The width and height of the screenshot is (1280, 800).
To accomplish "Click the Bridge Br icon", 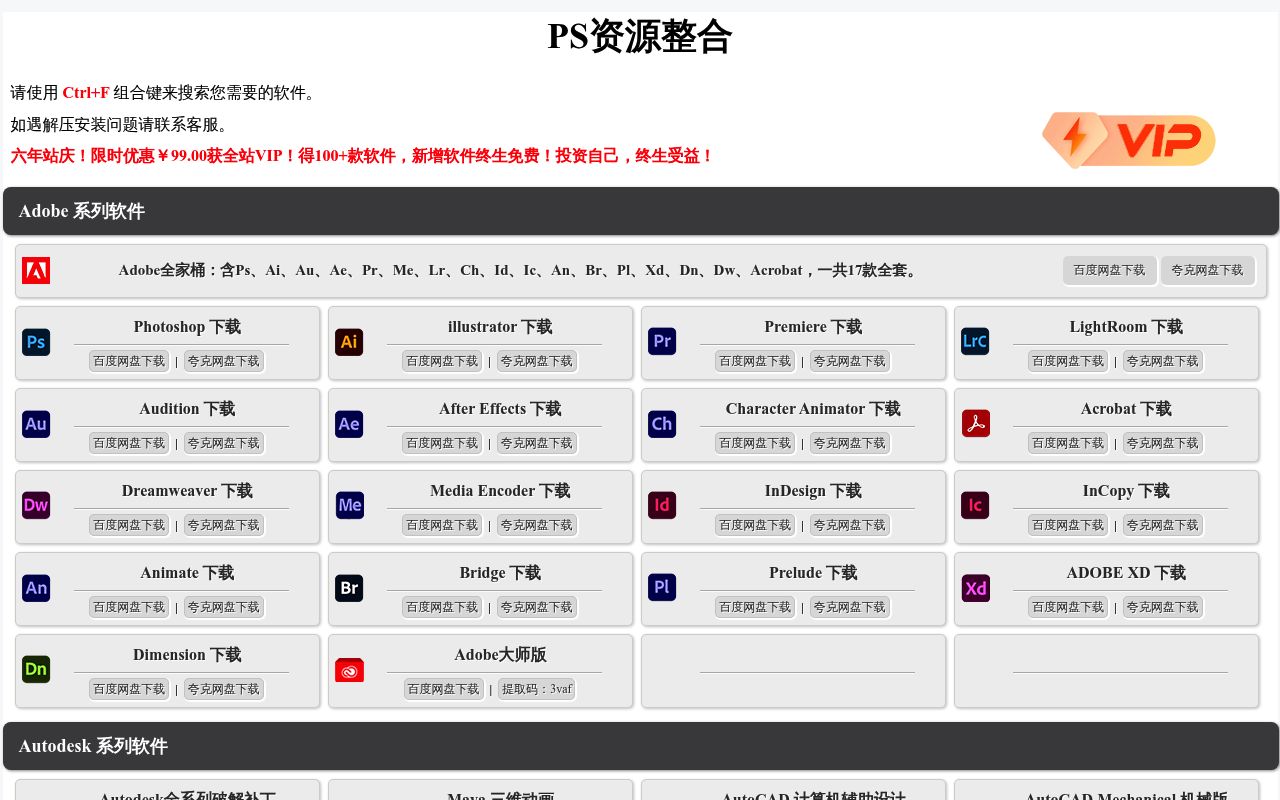I will (x=349, y=588).
